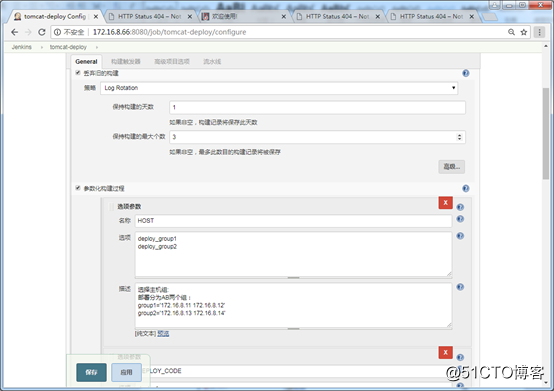Open the help icon beside the HOST name field

point(460,219)
